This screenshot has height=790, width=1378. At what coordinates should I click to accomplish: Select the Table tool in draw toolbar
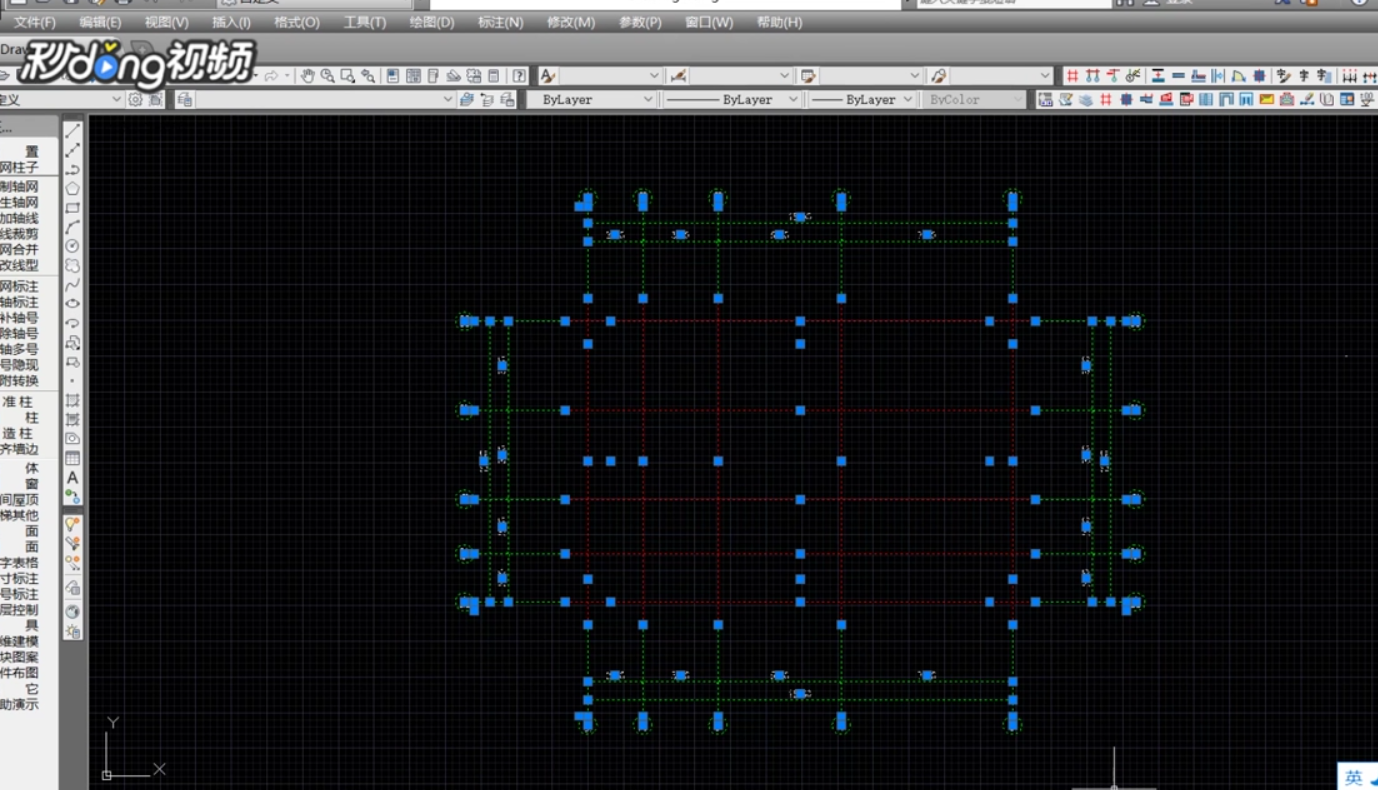(73, 458)
